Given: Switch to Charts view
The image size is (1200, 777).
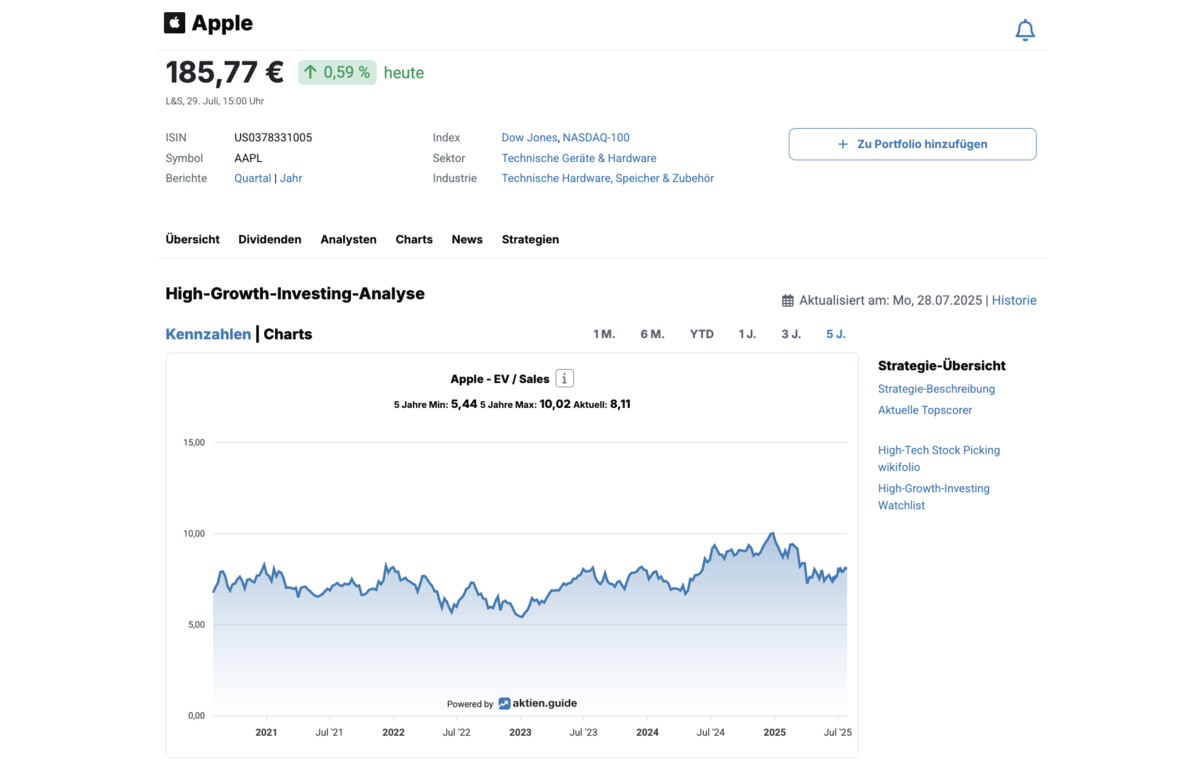Looking at the screenshot, I should pos(288,334).
